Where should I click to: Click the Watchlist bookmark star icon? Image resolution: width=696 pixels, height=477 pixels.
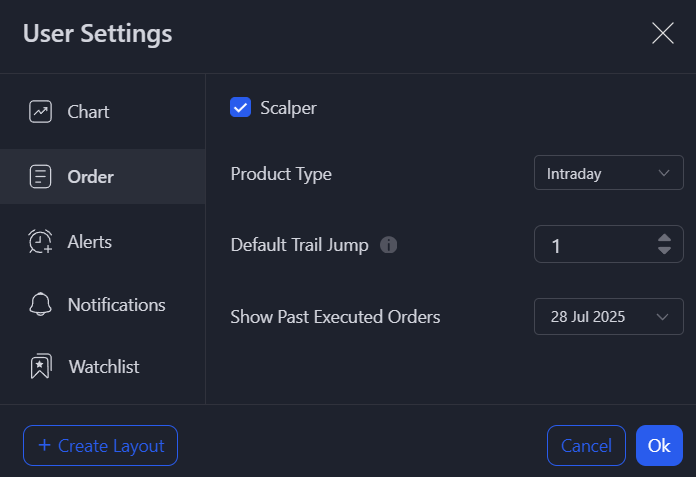(41, 367)
